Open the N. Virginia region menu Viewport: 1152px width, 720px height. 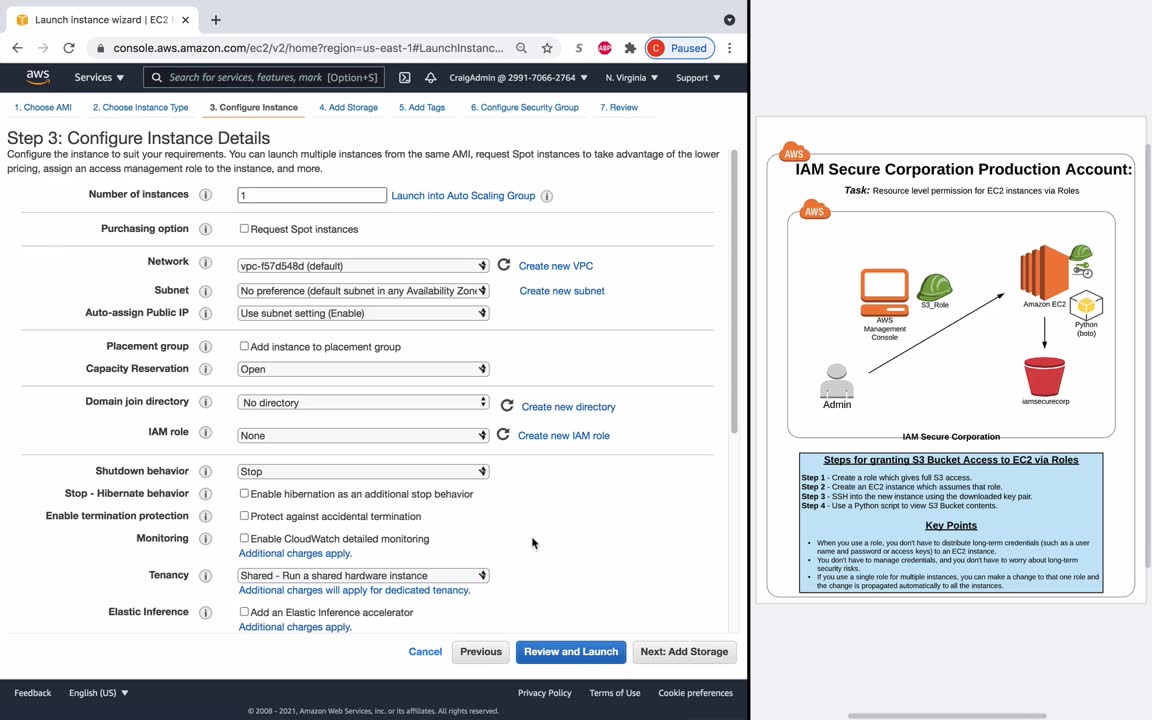pos(631,77)
